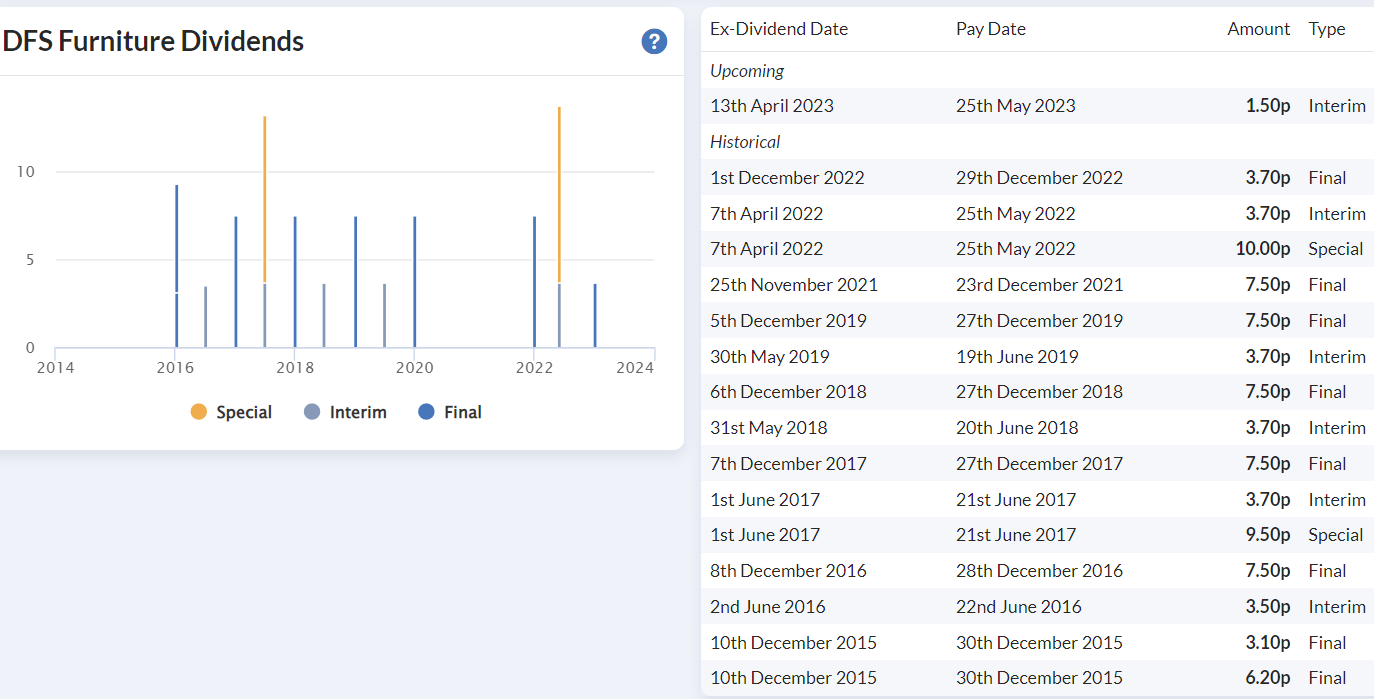Click the 2014 x-axis label
This screenshot has height=699, width=1374.
coord(55,368)
